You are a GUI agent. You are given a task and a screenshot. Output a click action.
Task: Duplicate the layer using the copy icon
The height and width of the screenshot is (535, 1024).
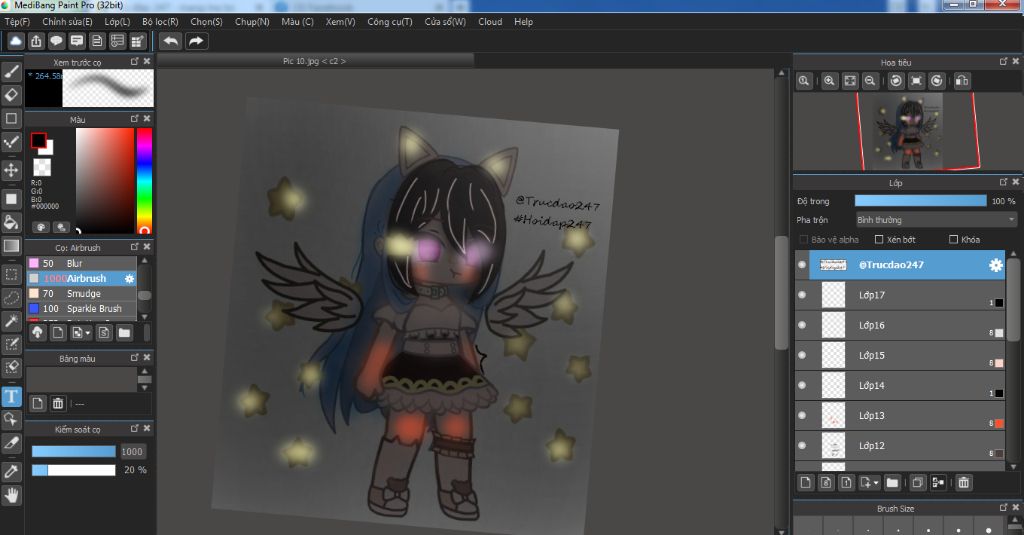click(x=918, y=483)
